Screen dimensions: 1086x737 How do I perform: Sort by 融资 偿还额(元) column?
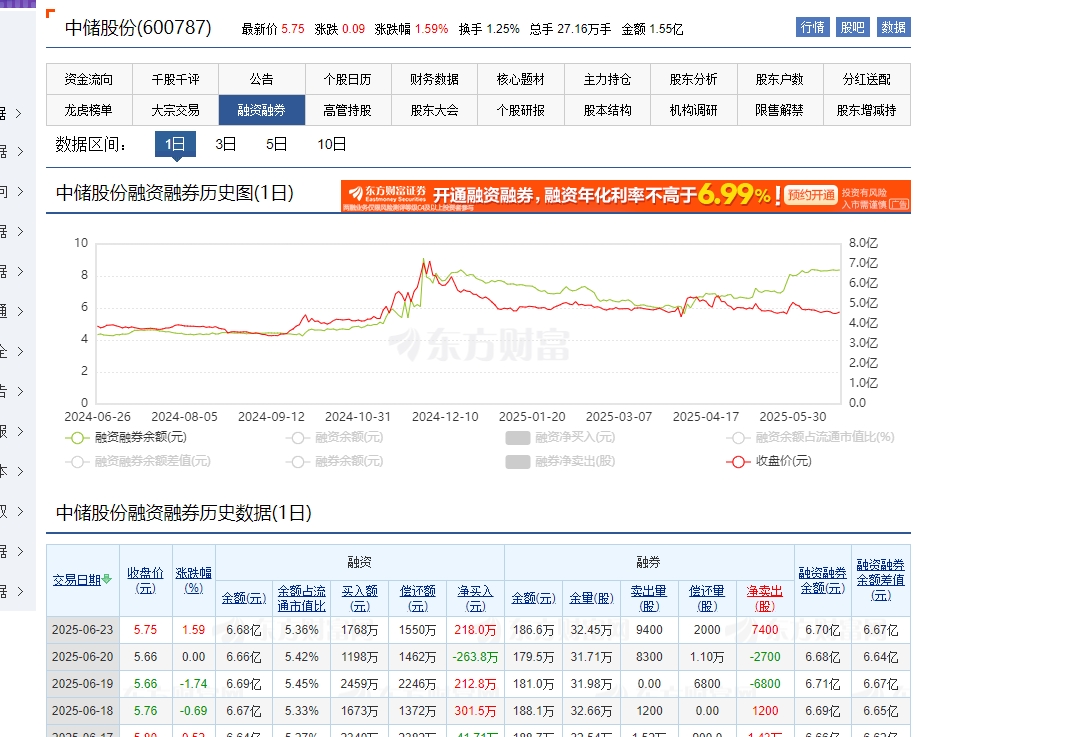click(x=418, y=598)
